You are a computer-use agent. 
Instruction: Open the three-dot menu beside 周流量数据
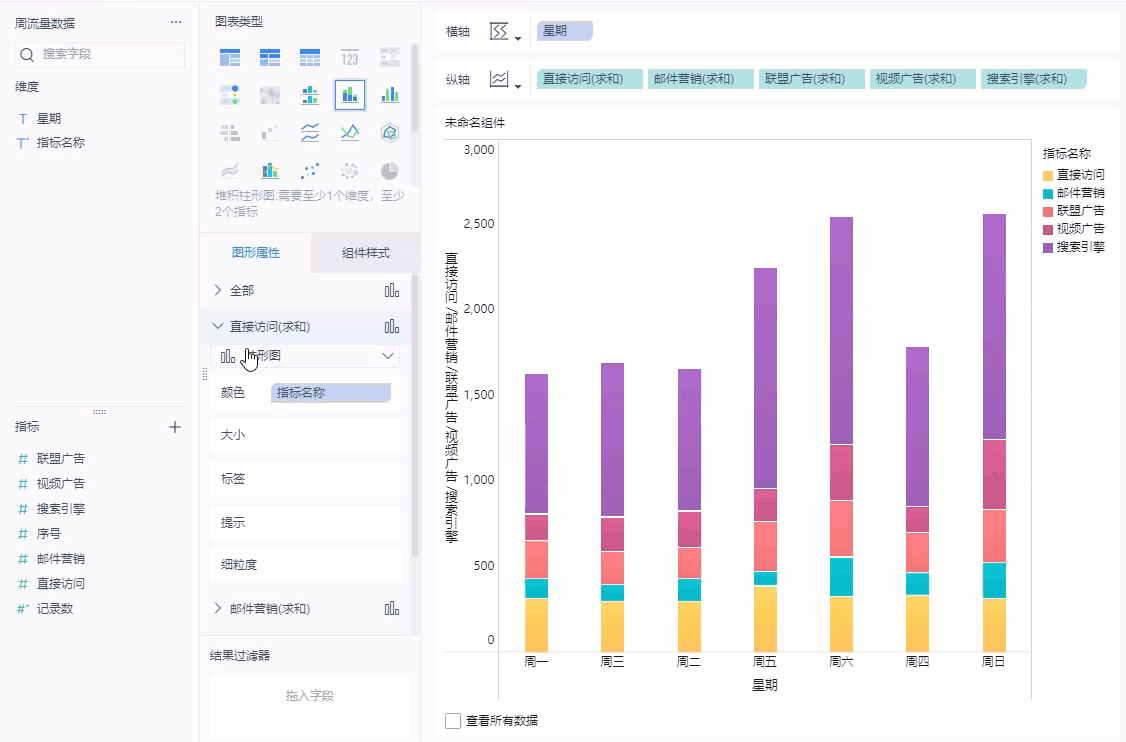coord(176,22)
